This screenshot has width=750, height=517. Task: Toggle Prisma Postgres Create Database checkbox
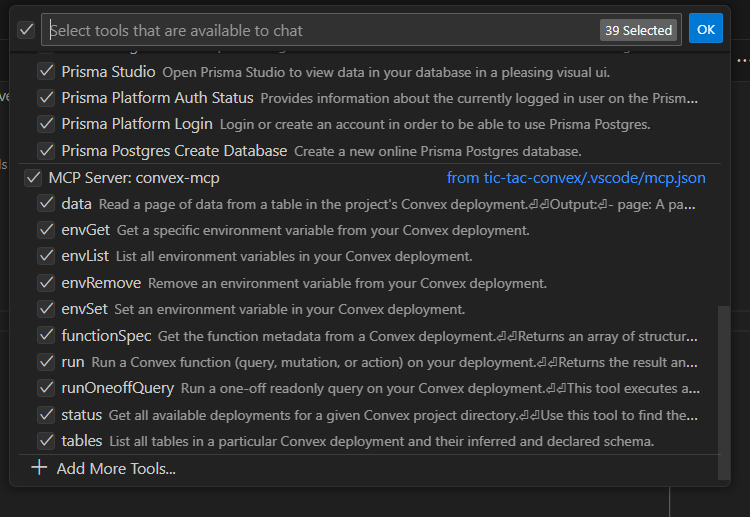tap(46, 151)
